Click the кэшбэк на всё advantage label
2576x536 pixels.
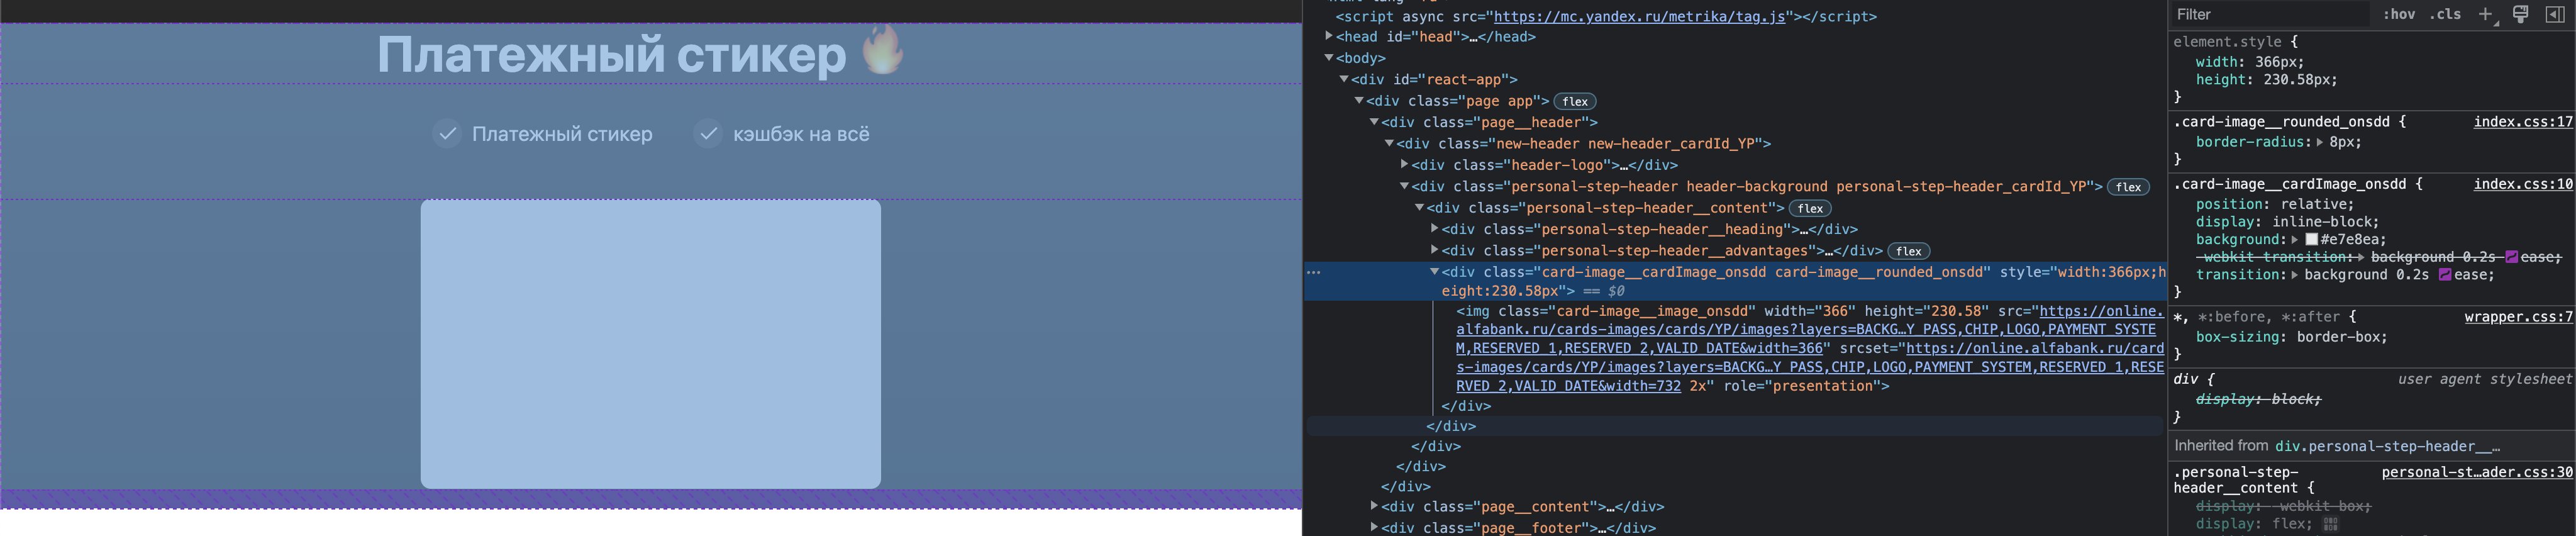click(x=801, y=134)
